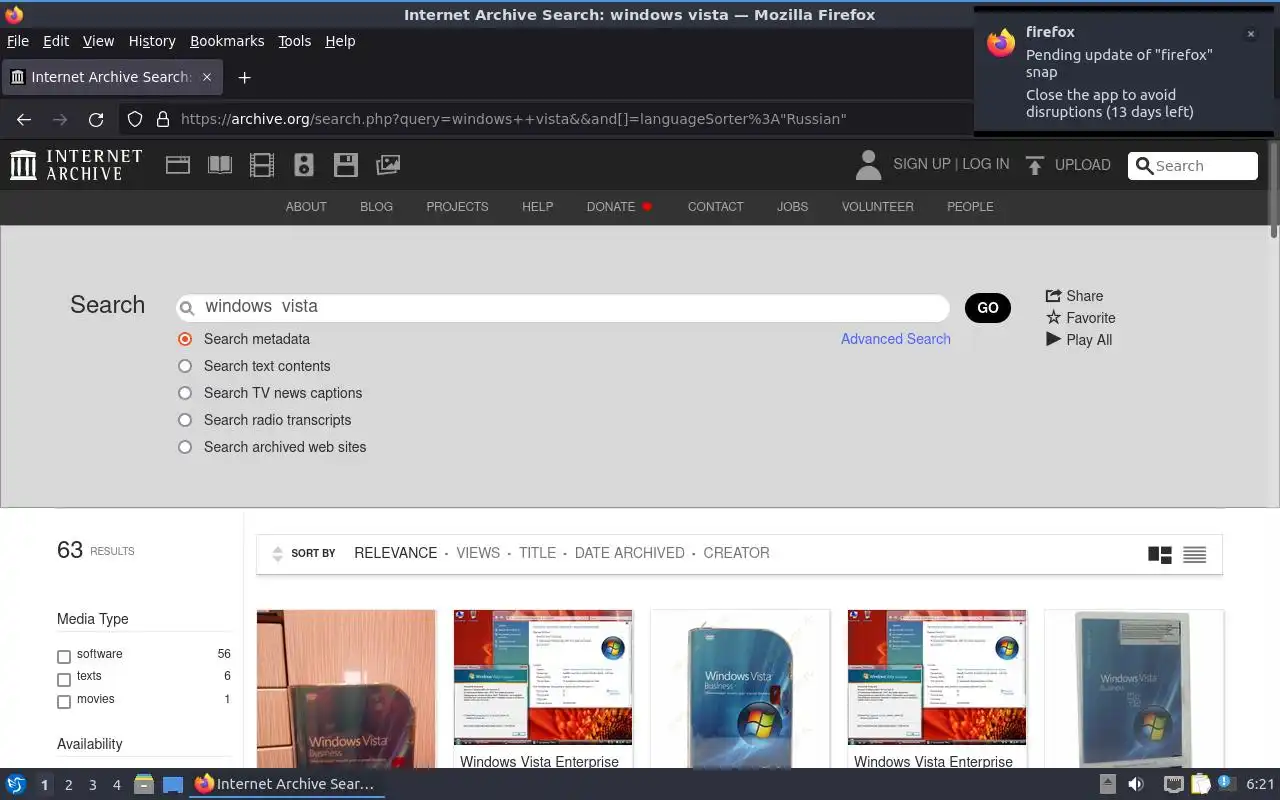Image resolution: width=1280 pixels, height=800 pixels.
Task: Open the Web (Wayback) media icon
Action: click(x=178, y=165)
